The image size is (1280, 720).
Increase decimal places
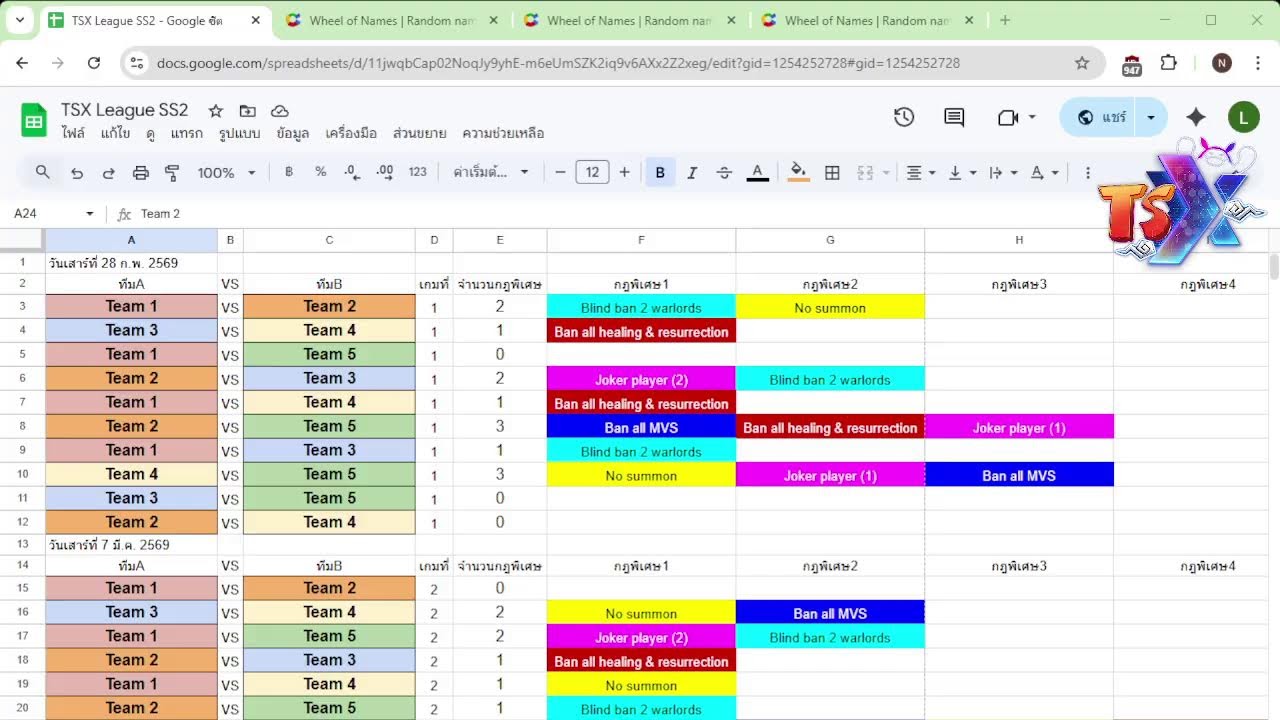click(385, 172)
